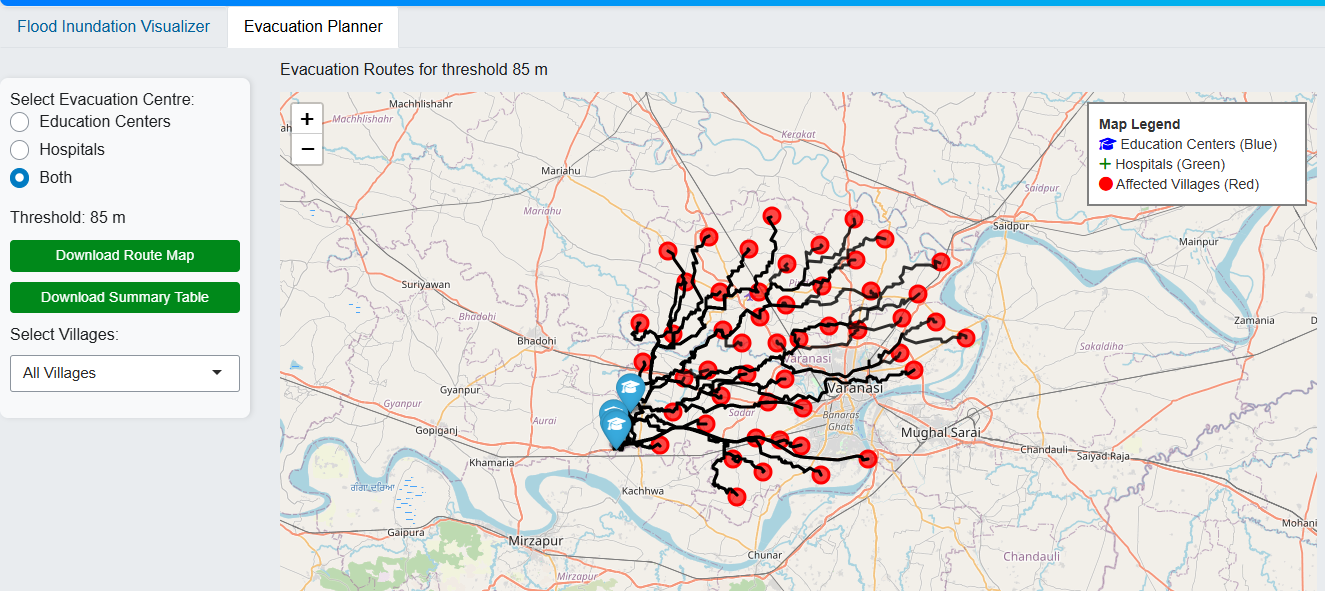Choose Hospitals as evacuation centre

[x=20, y=150]
